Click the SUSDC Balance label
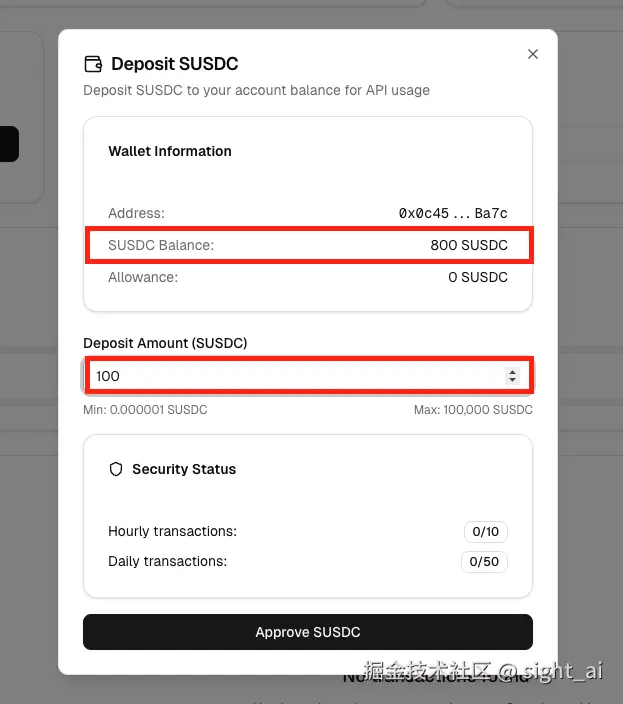623x704 pixels. [x=161, y=245]
